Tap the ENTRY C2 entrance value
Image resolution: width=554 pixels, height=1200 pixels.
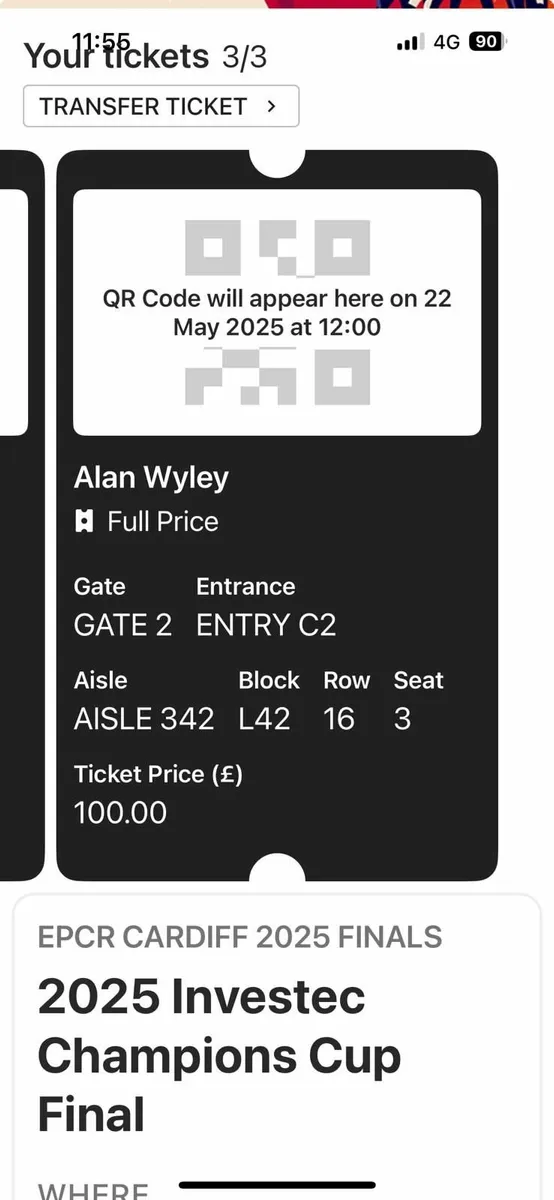[266, 626]
